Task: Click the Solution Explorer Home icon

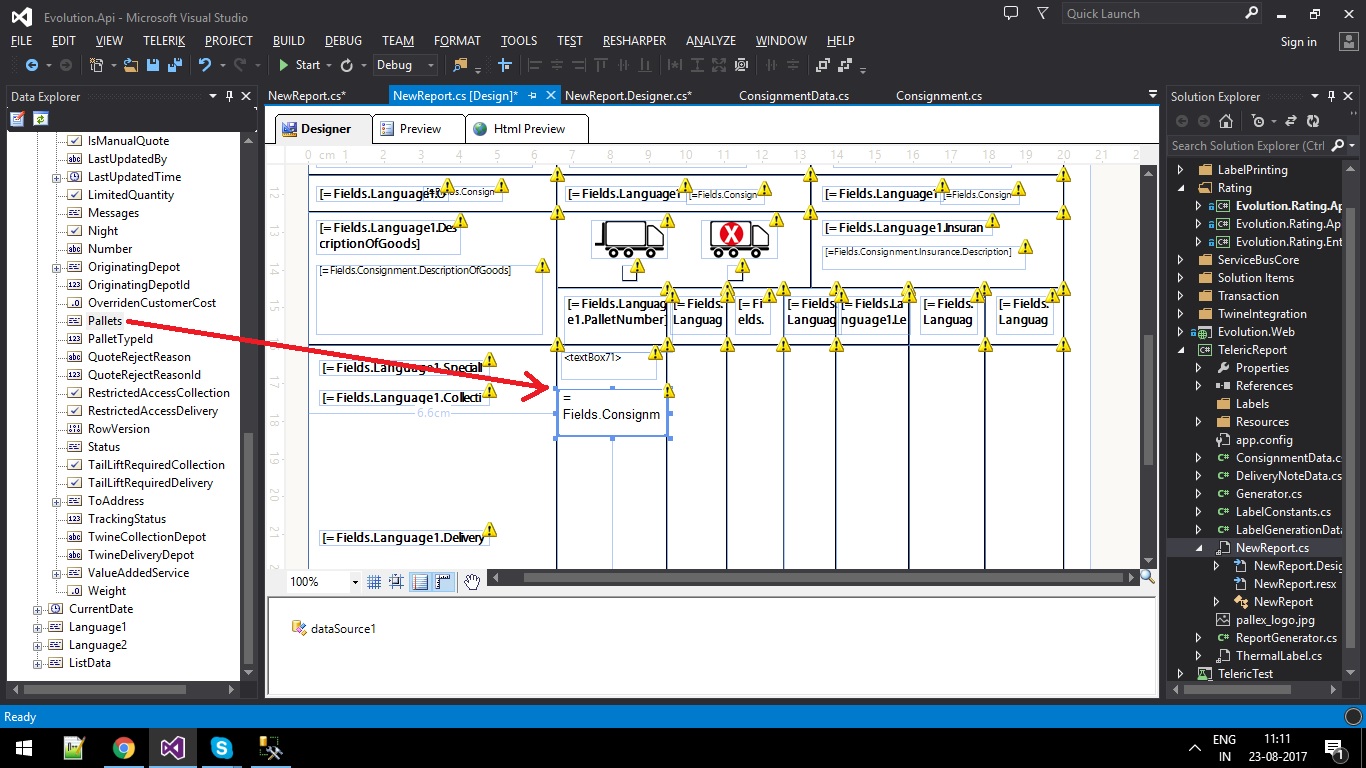Action: [1226, 121]
